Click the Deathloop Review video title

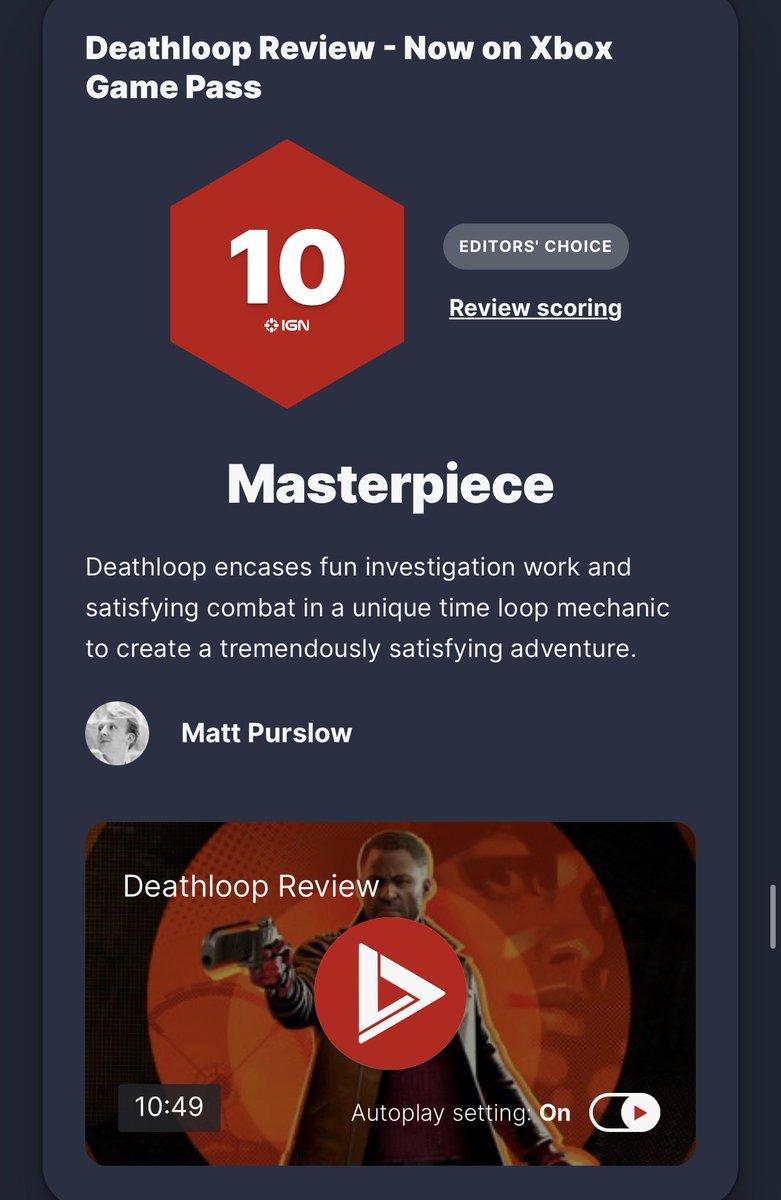tap(251, 886)
